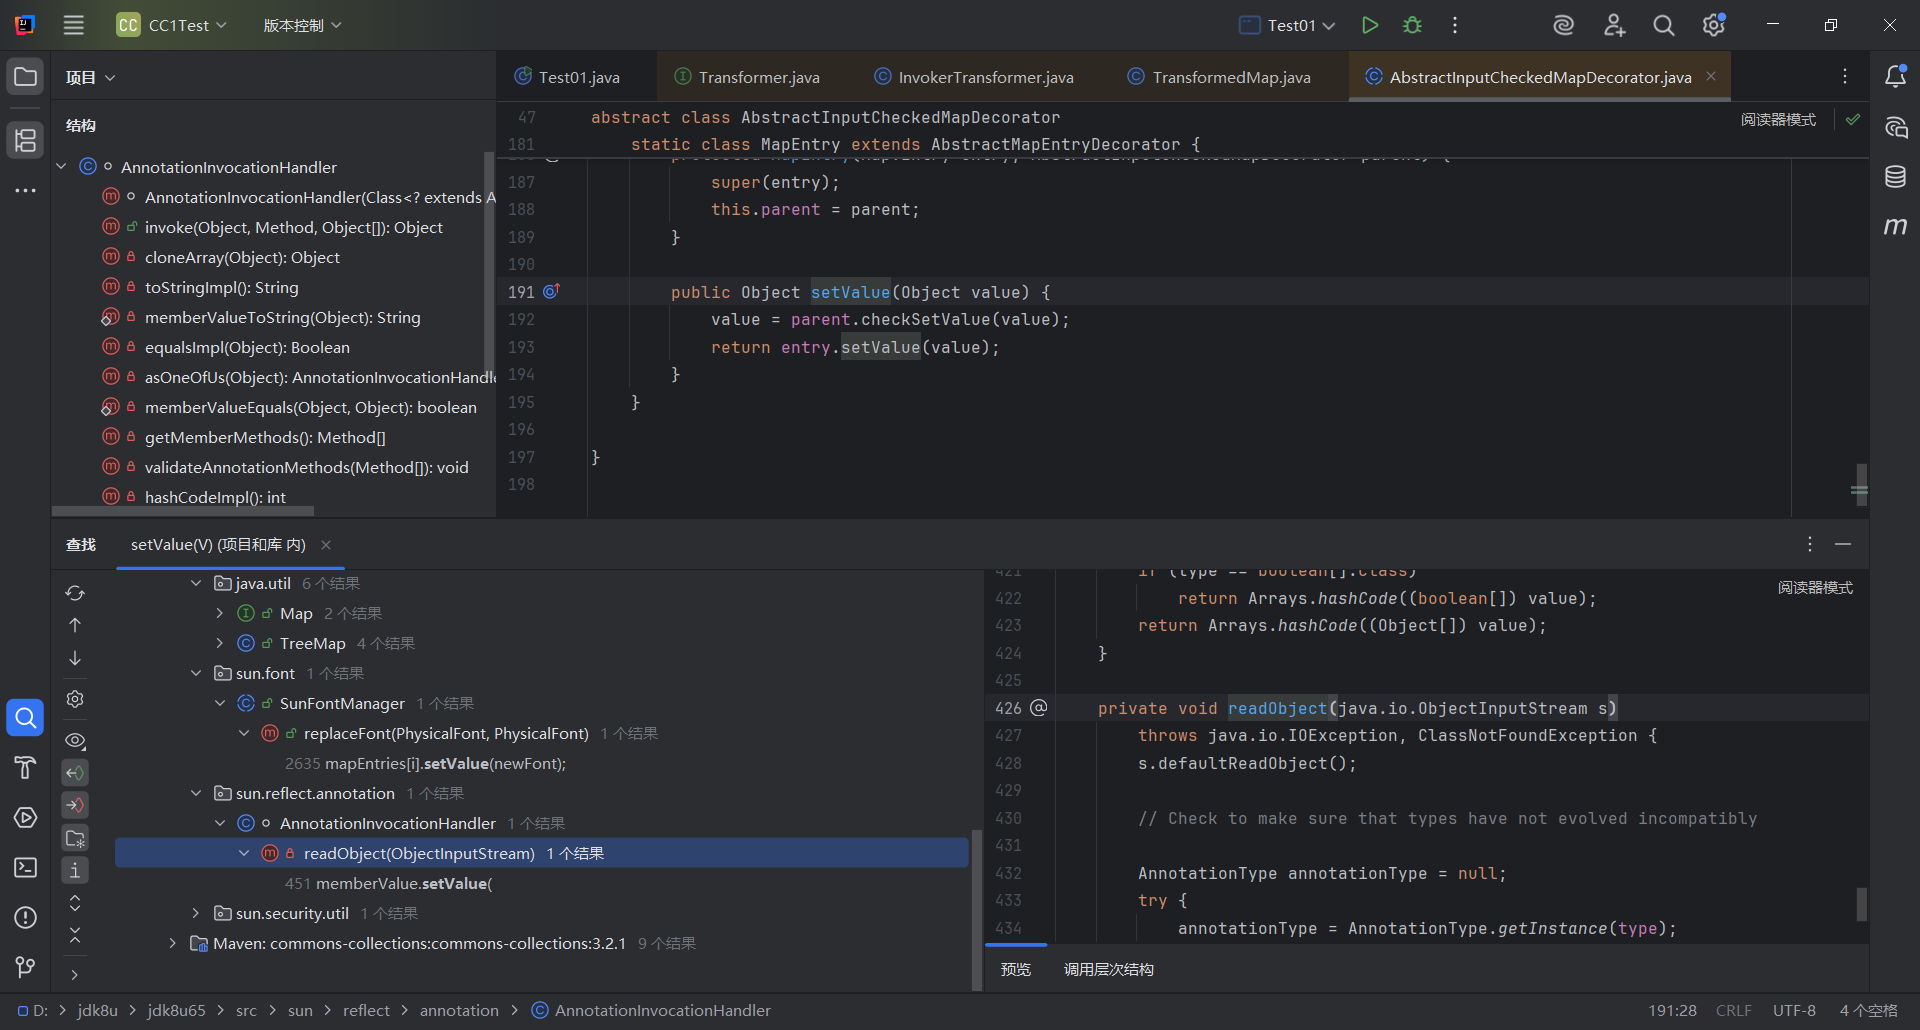Expand the TreeMap results node

[x=220, y=643]
